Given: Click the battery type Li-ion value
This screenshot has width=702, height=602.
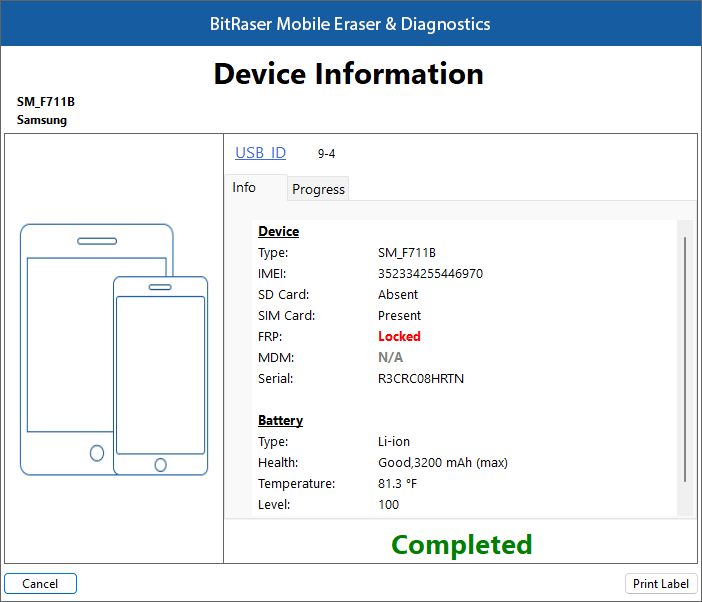Looking at the screenshot, I should pyautogui.click(x=394, y=442).
